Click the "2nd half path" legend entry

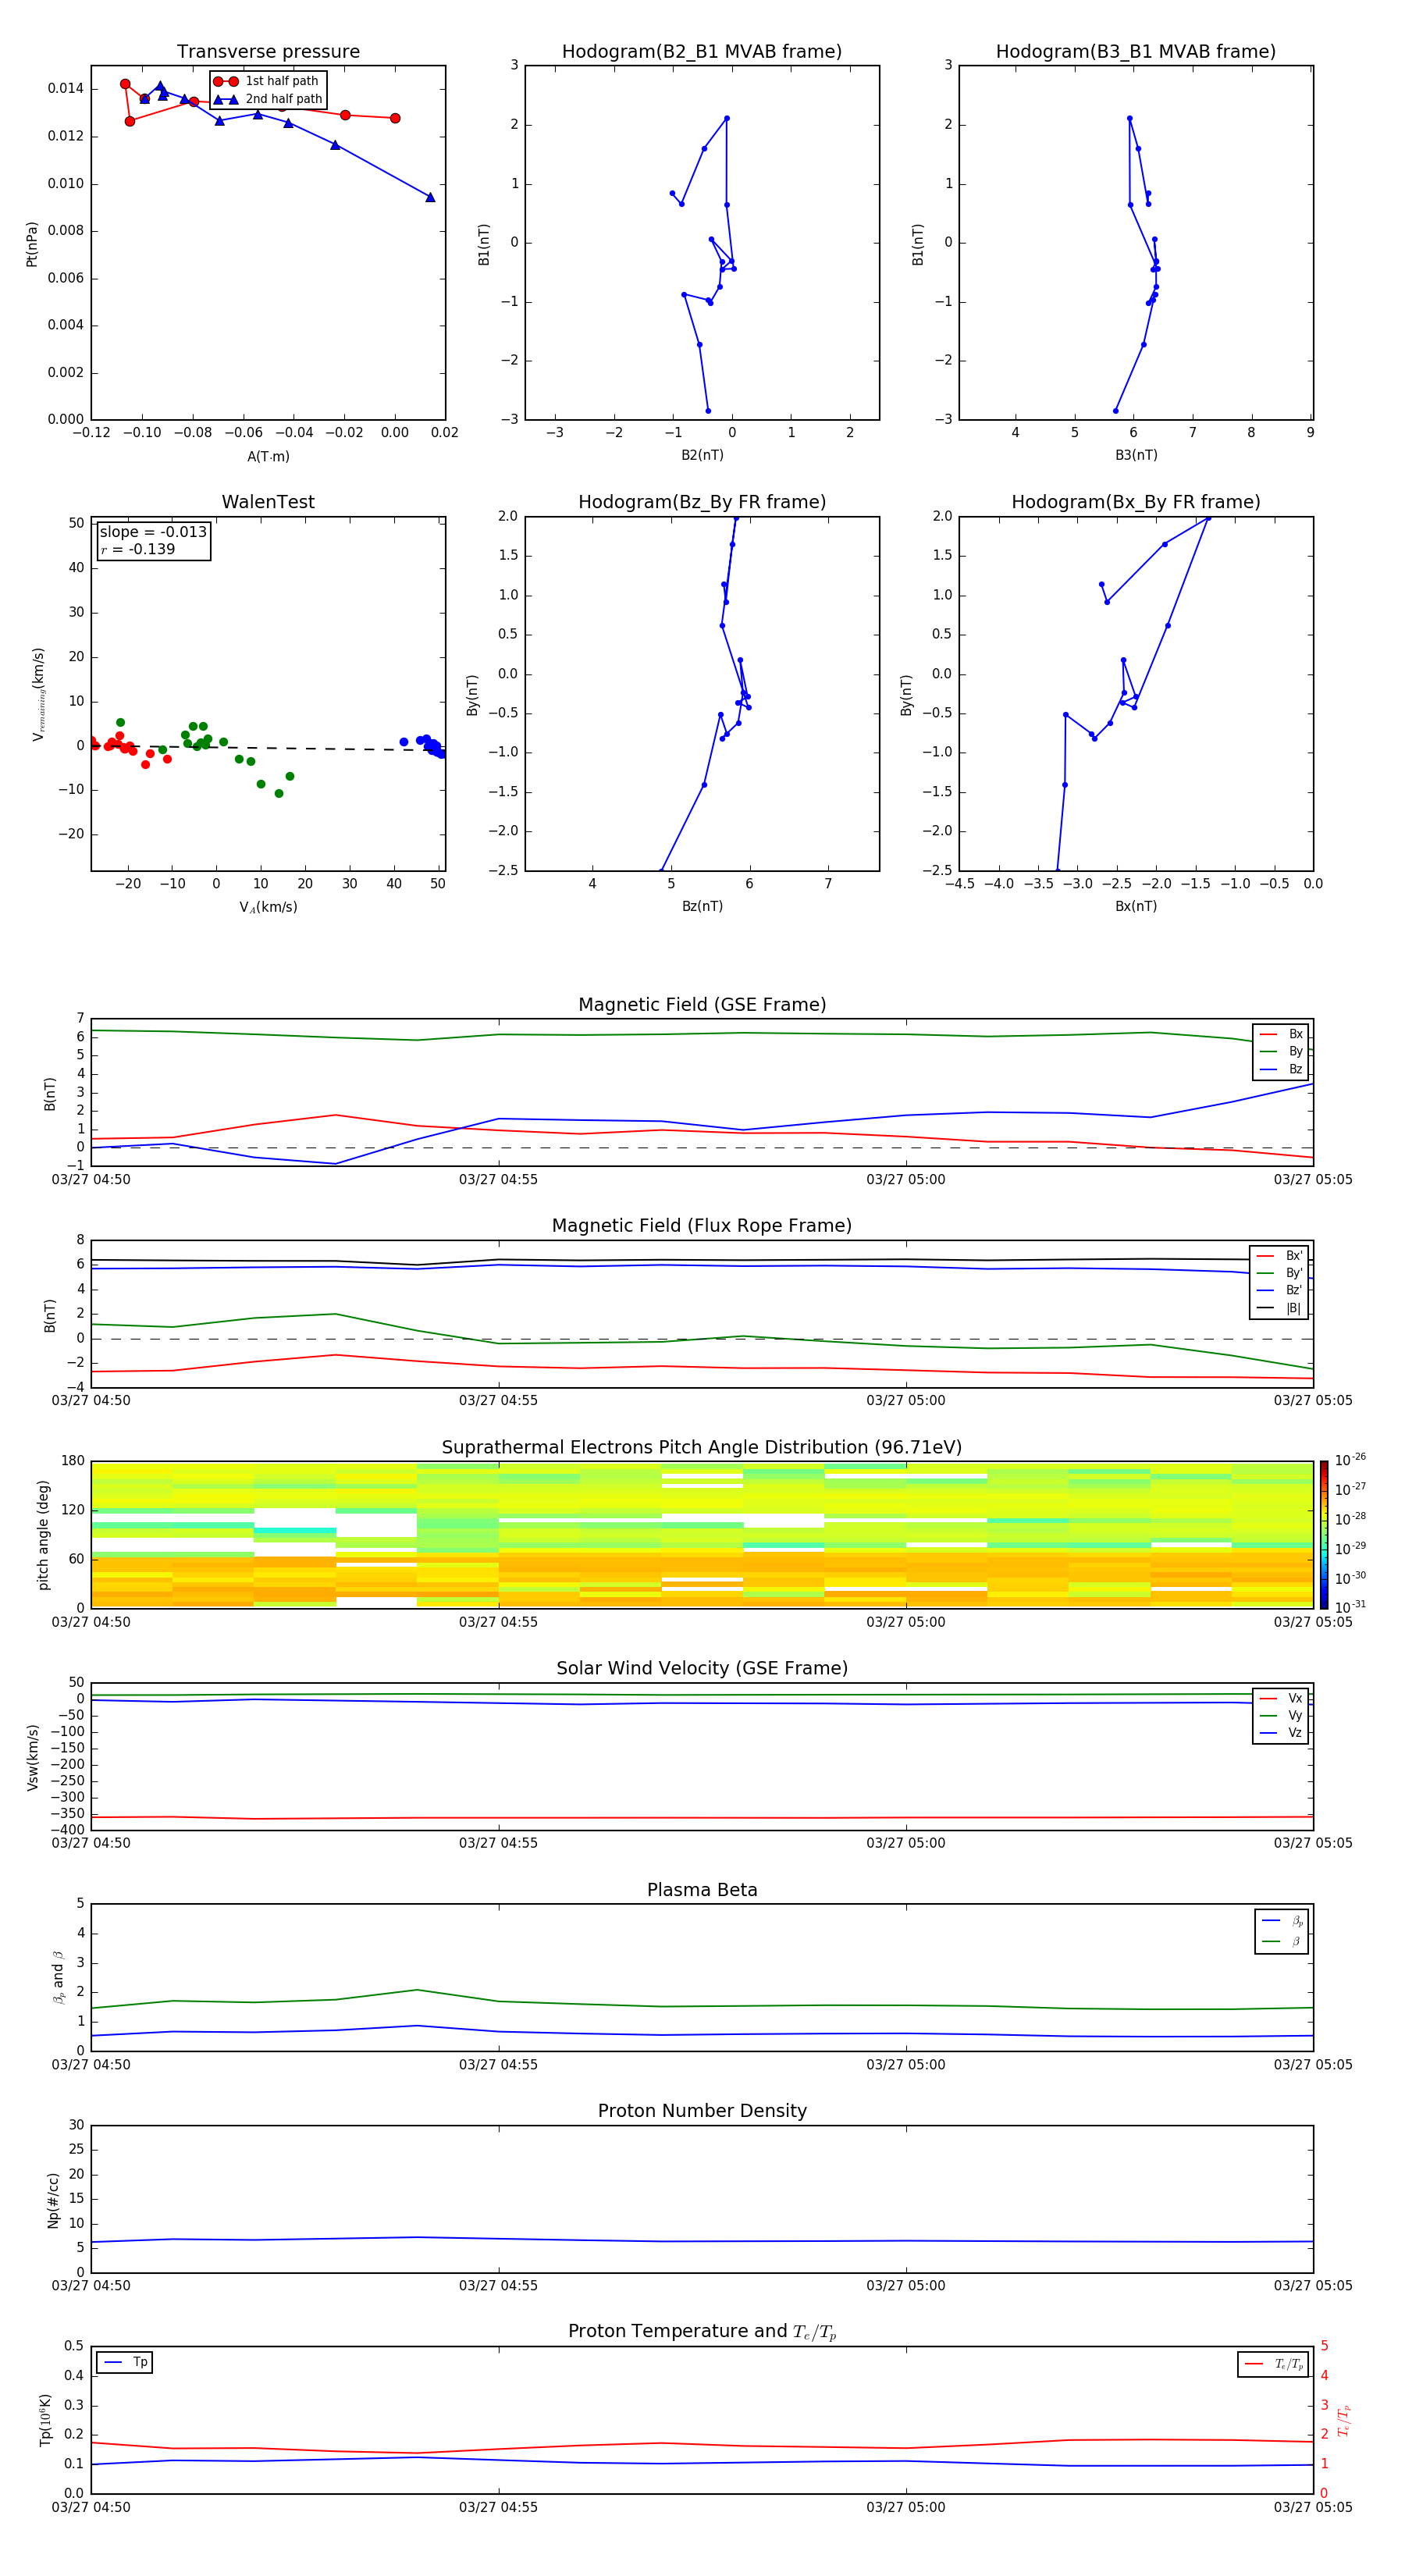pos(269,99)
